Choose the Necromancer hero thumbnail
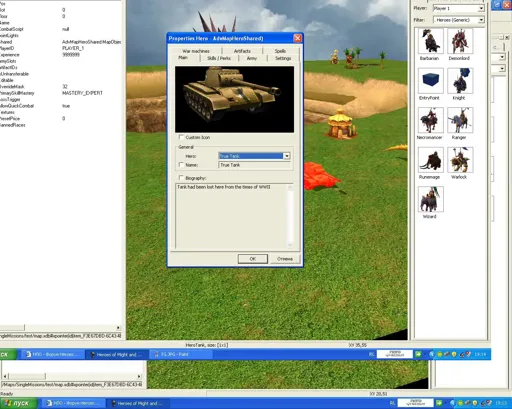The image size is (512, 409). click(431, 120)
